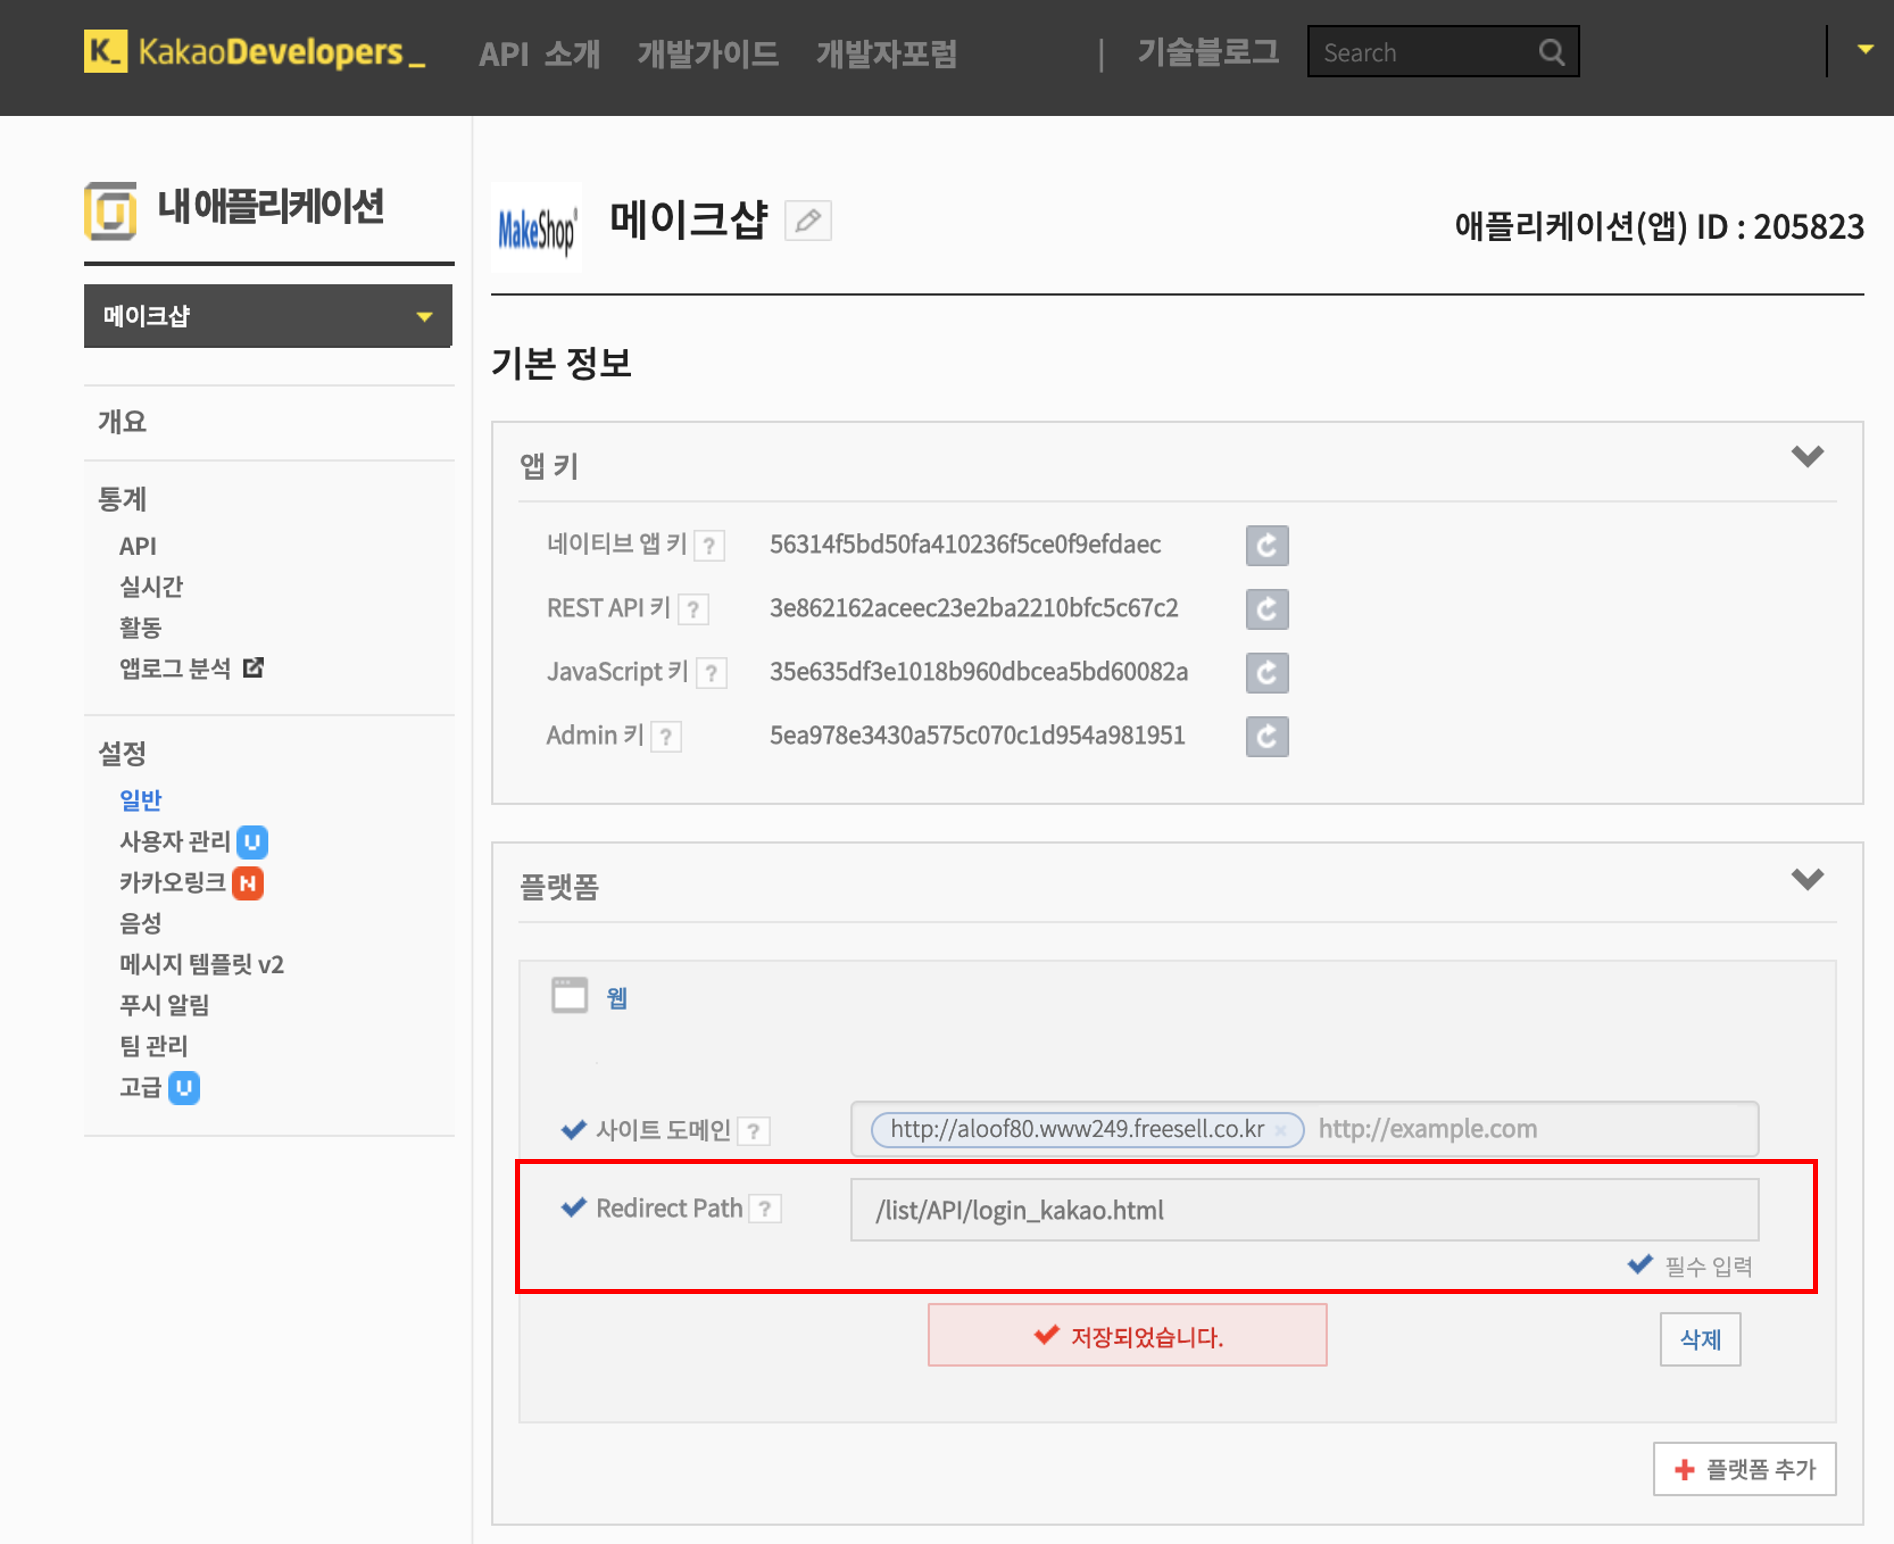Open 메시지 템플릿 v2 settings
The width and height of the screenshot is (1894, 1544).
click(x=202, y=964)
